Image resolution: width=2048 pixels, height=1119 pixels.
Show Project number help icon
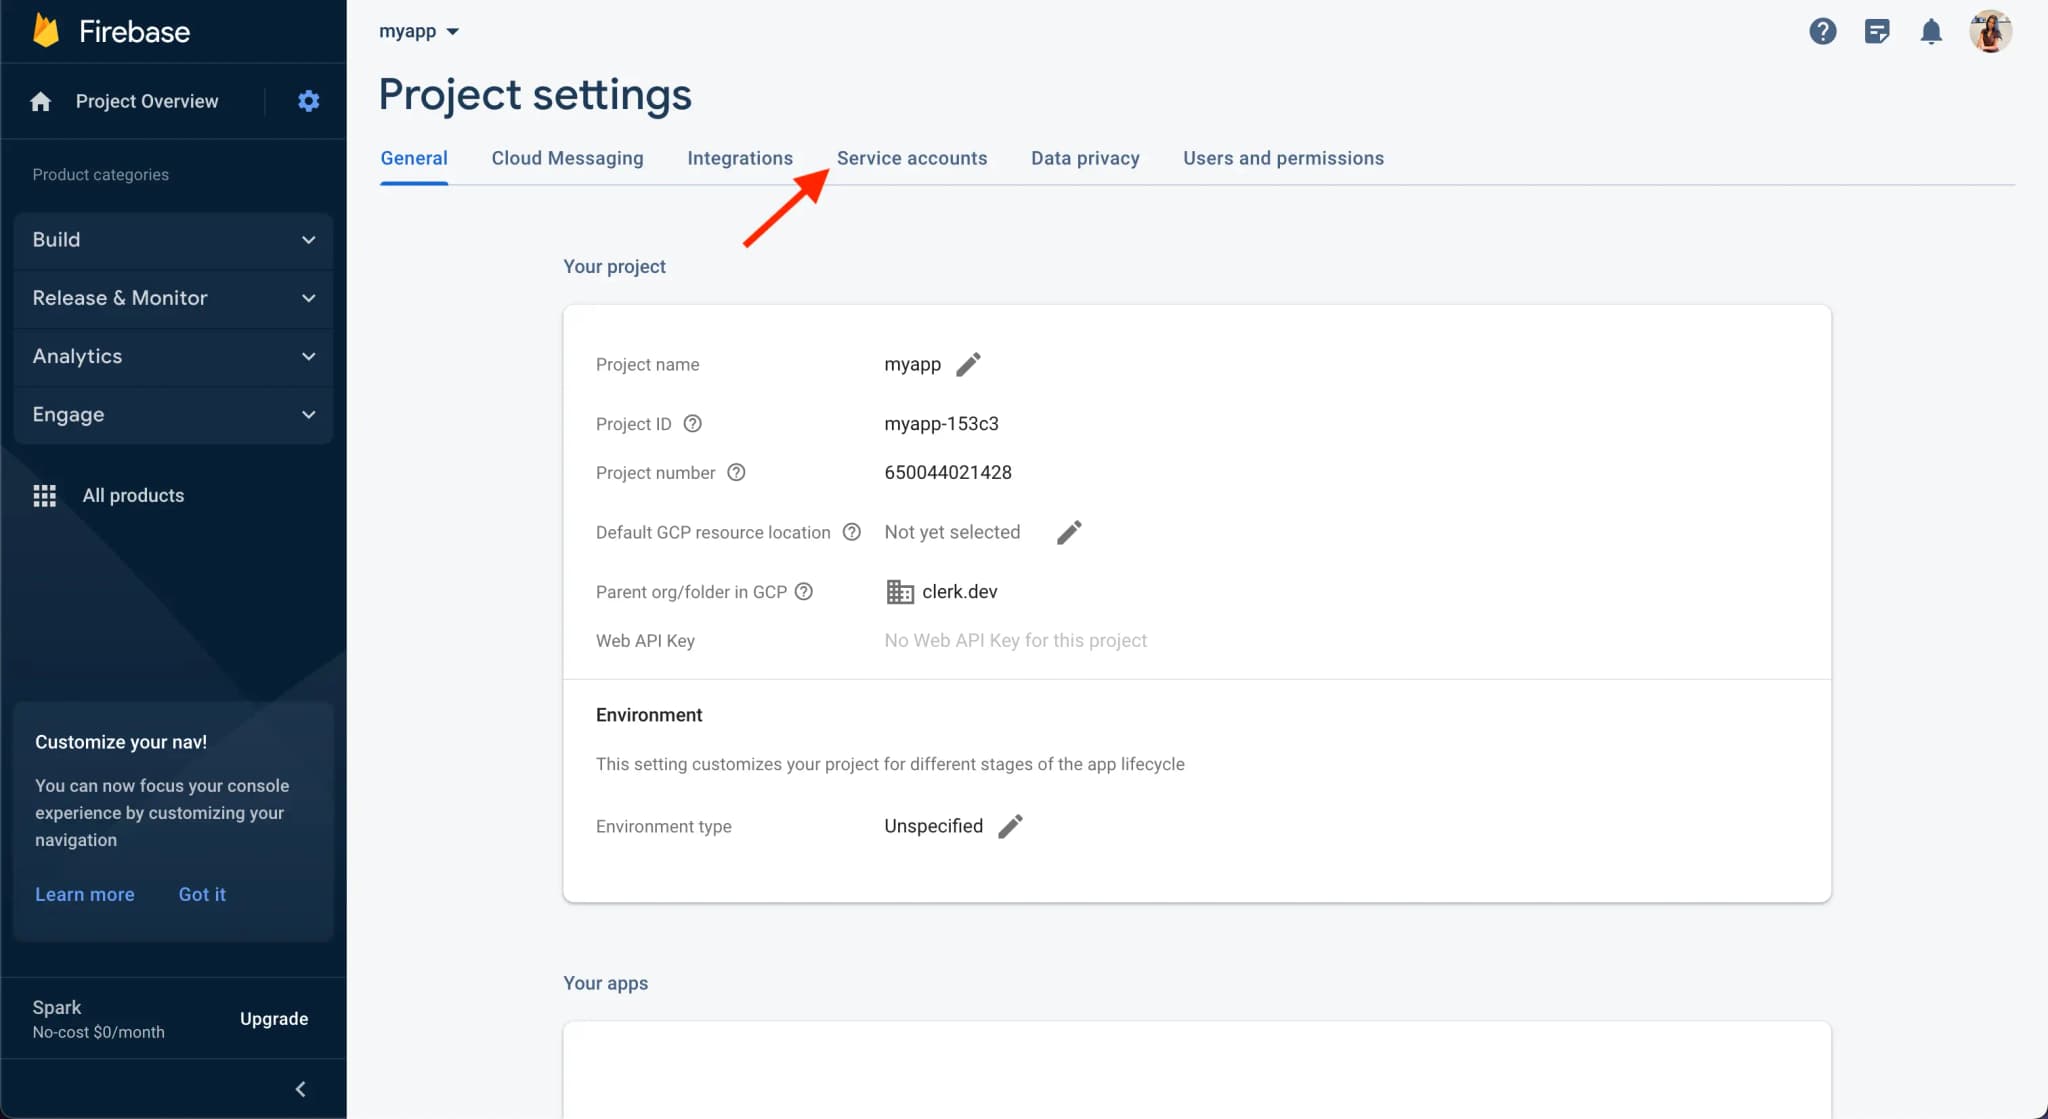coord(736,472)
